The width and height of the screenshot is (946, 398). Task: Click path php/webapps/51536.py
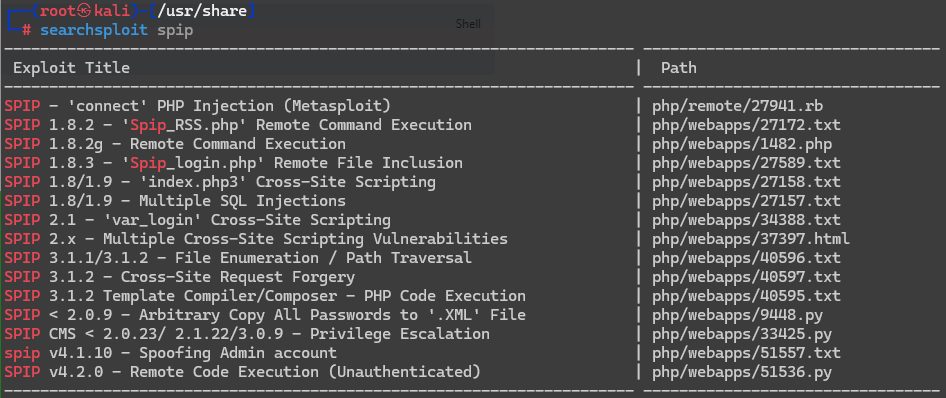(x=741, y=372)
